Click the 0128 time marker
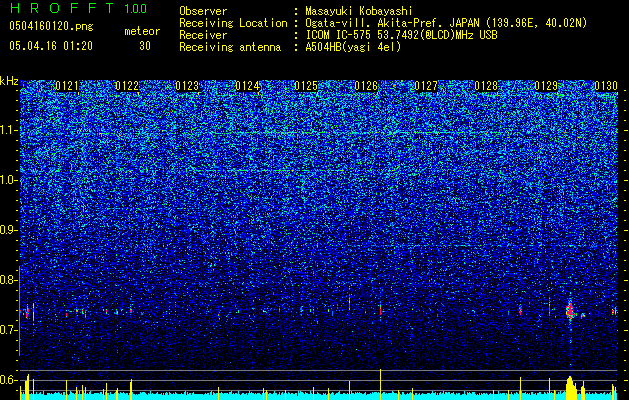Viewport: 629px width, 400px height. coord(486,86)
